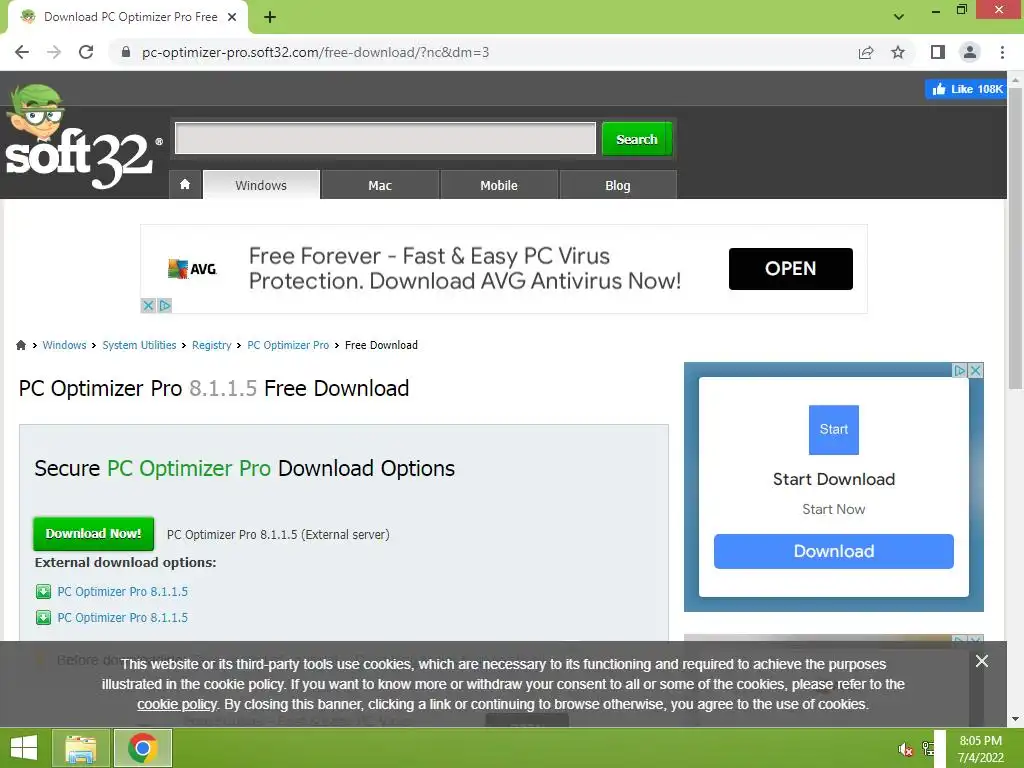Screen dimensions: 1024x768
Task: Open the Windows breadcrumb link
Action: pyautogui.click(x=64, y=345)
